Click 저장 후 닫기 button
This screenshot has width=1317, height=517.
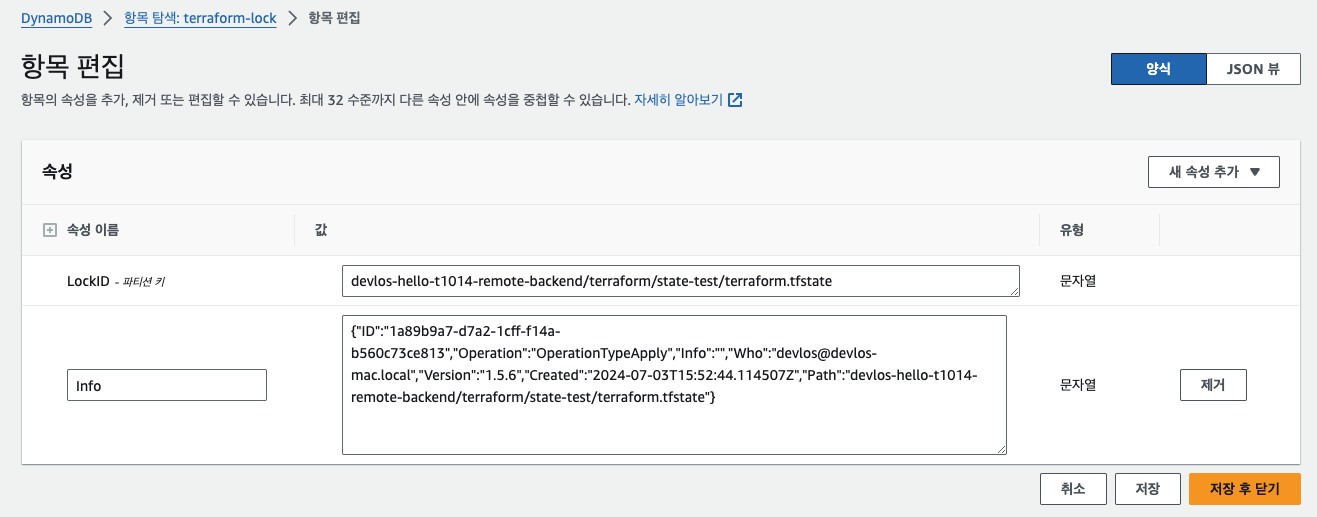click(1244, 489)
